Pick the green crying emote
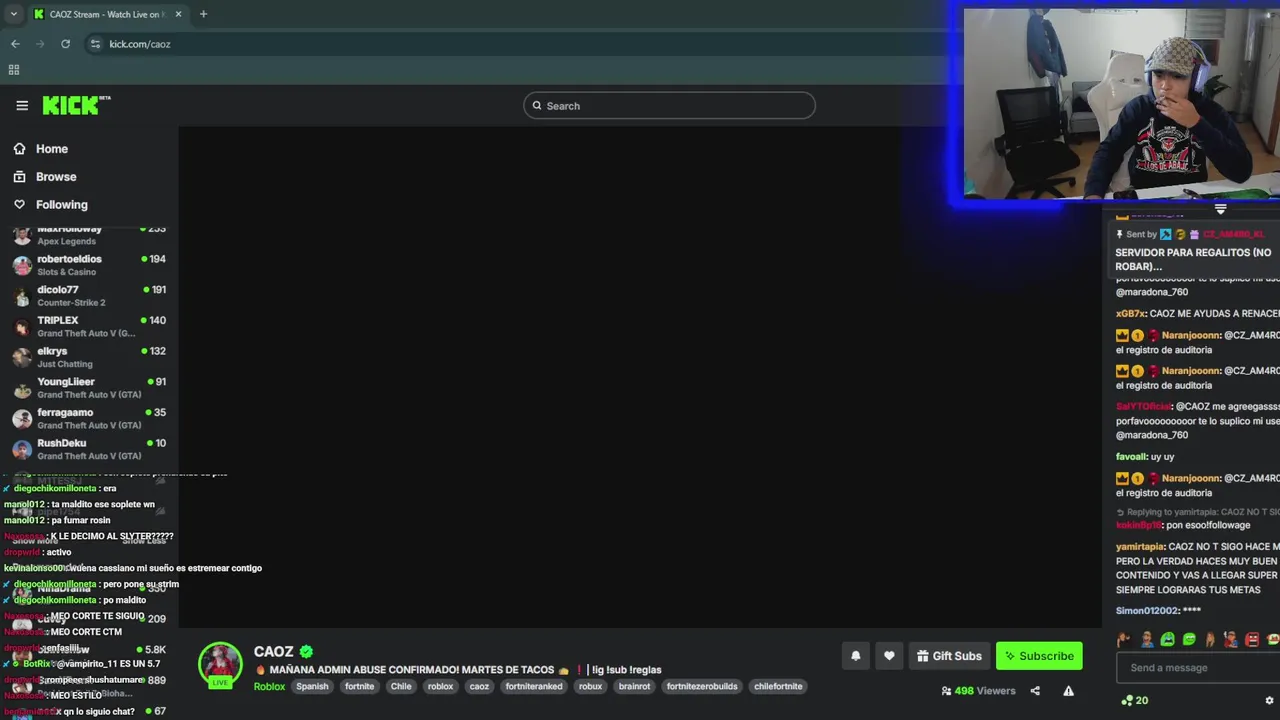 [1167, 640]
